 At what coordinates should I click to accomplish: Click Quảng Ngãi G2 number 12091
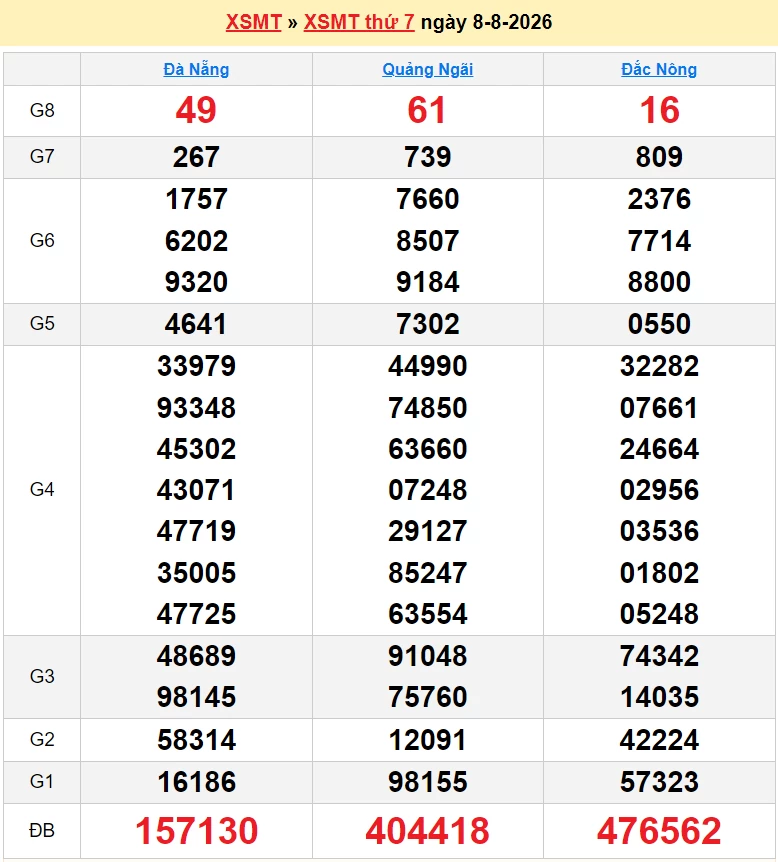pyautogui.click(x=428, y=740)
